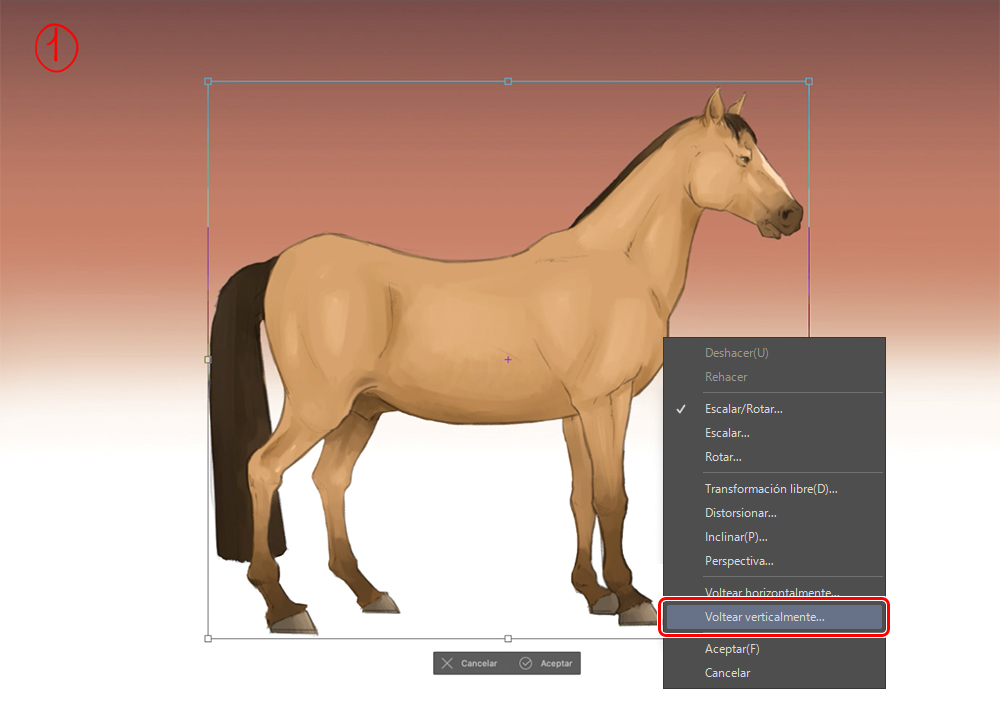Image resolution: width=1000 pixels, height=707 pixels.
Task: Click the top-right transform corner handle
Action: pos(809,81)
